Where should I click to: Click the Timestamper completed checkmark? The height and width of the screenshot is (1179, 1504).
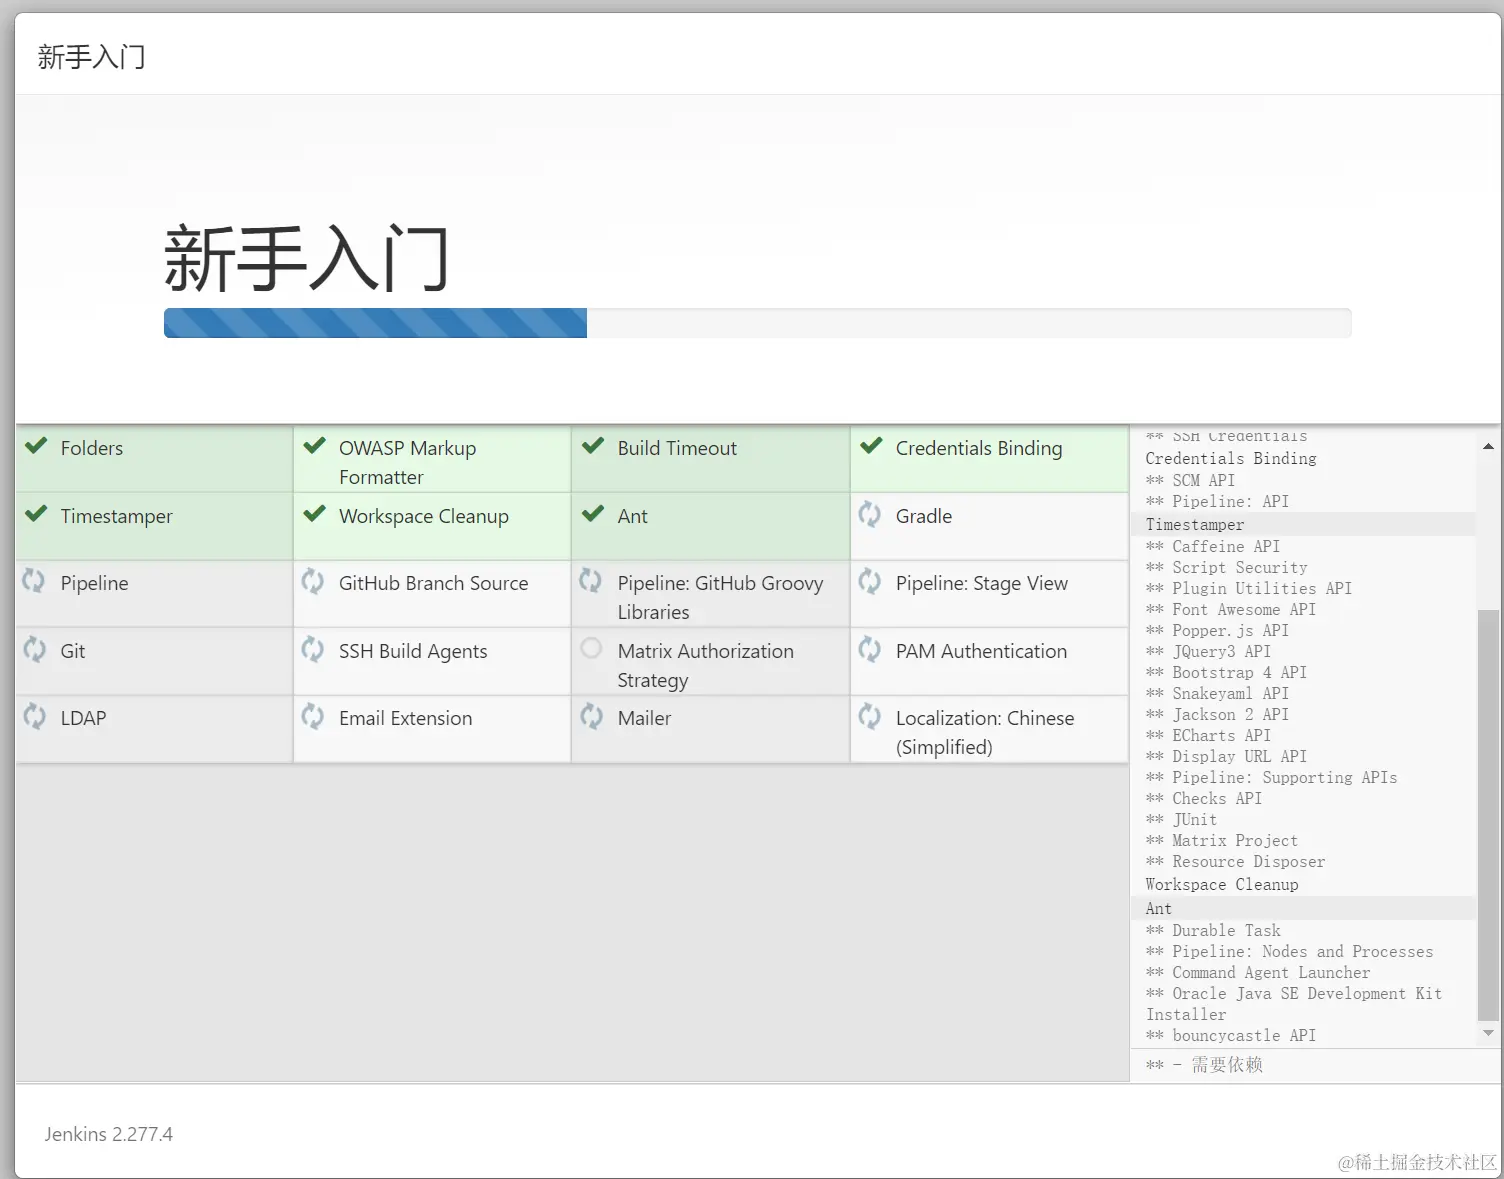(36, 514)
